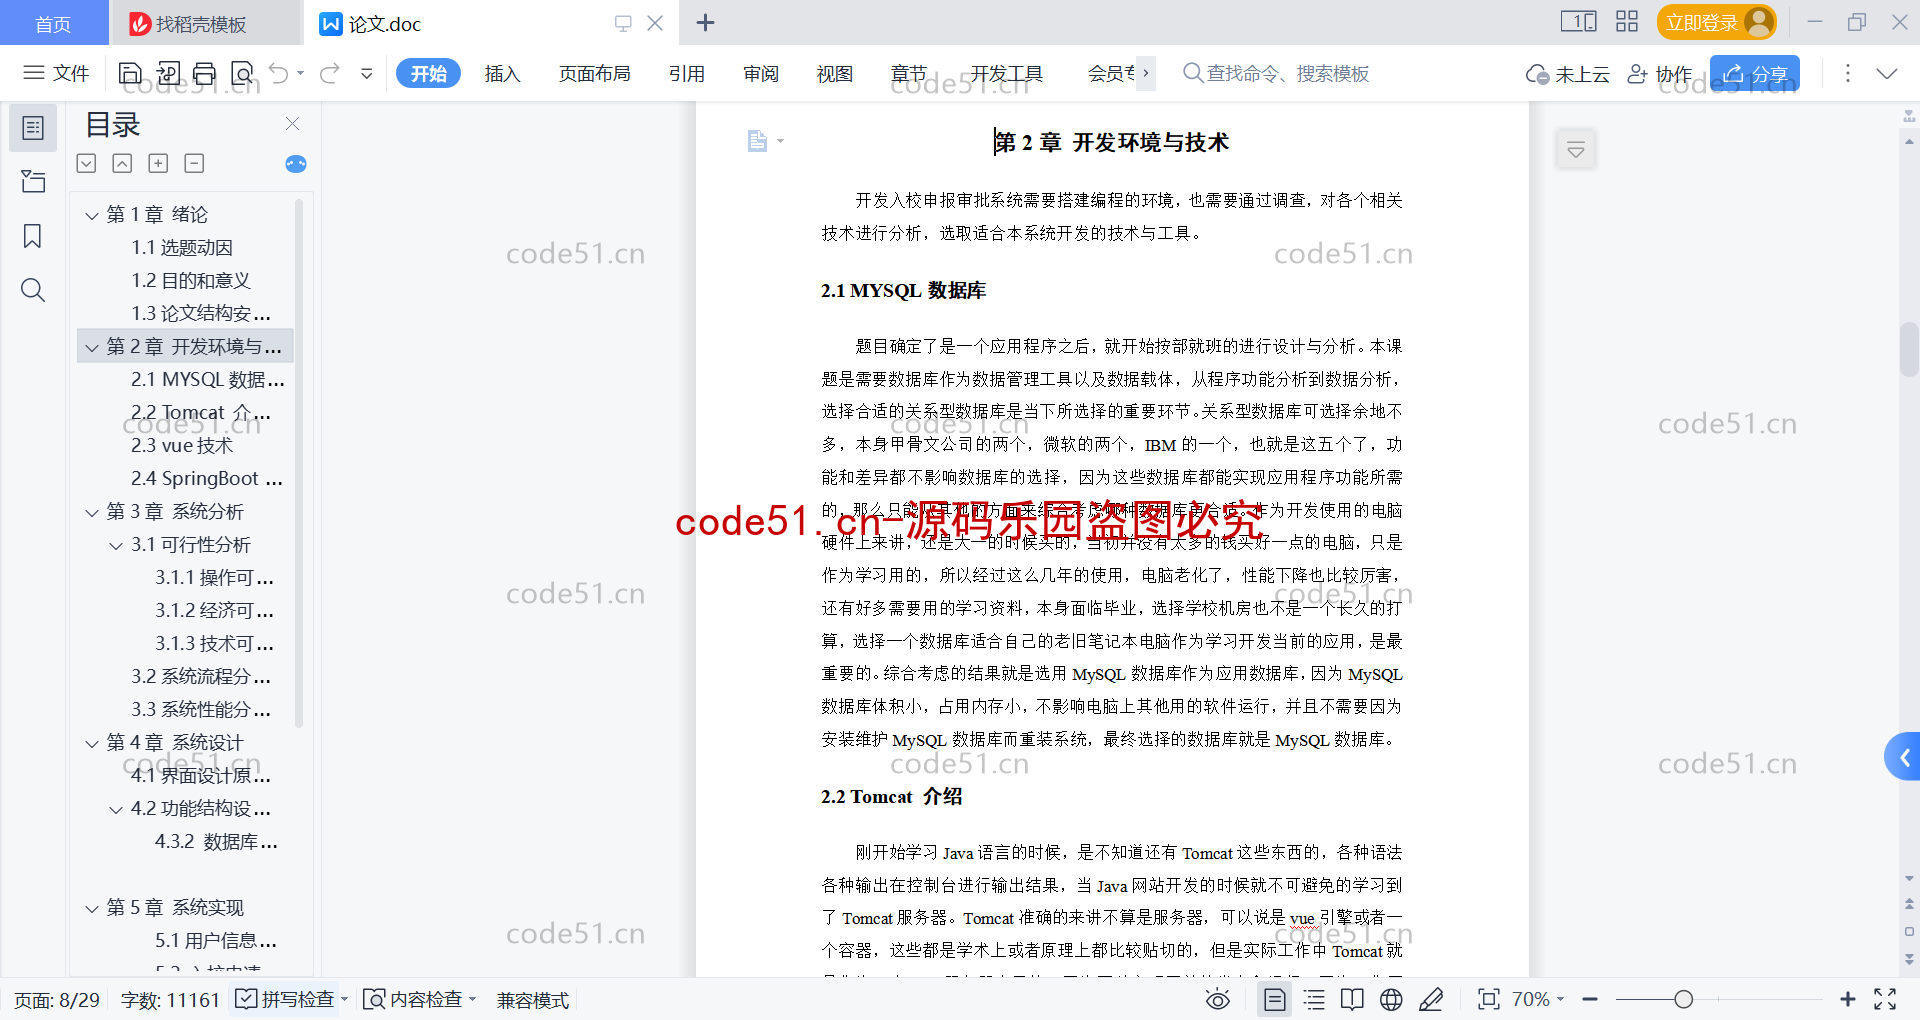Collapse 4.2 功能结构设计 node in the outline
The height and width of the screenshot is (1020, 1920).
click(x=116, y=809)
